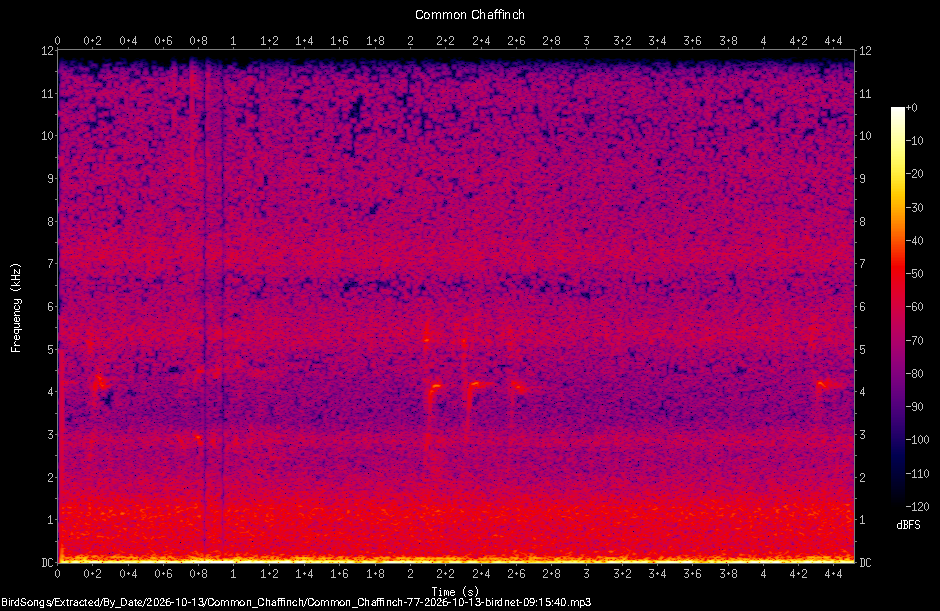Click the "-50" colorbar label

coord(914,273)
